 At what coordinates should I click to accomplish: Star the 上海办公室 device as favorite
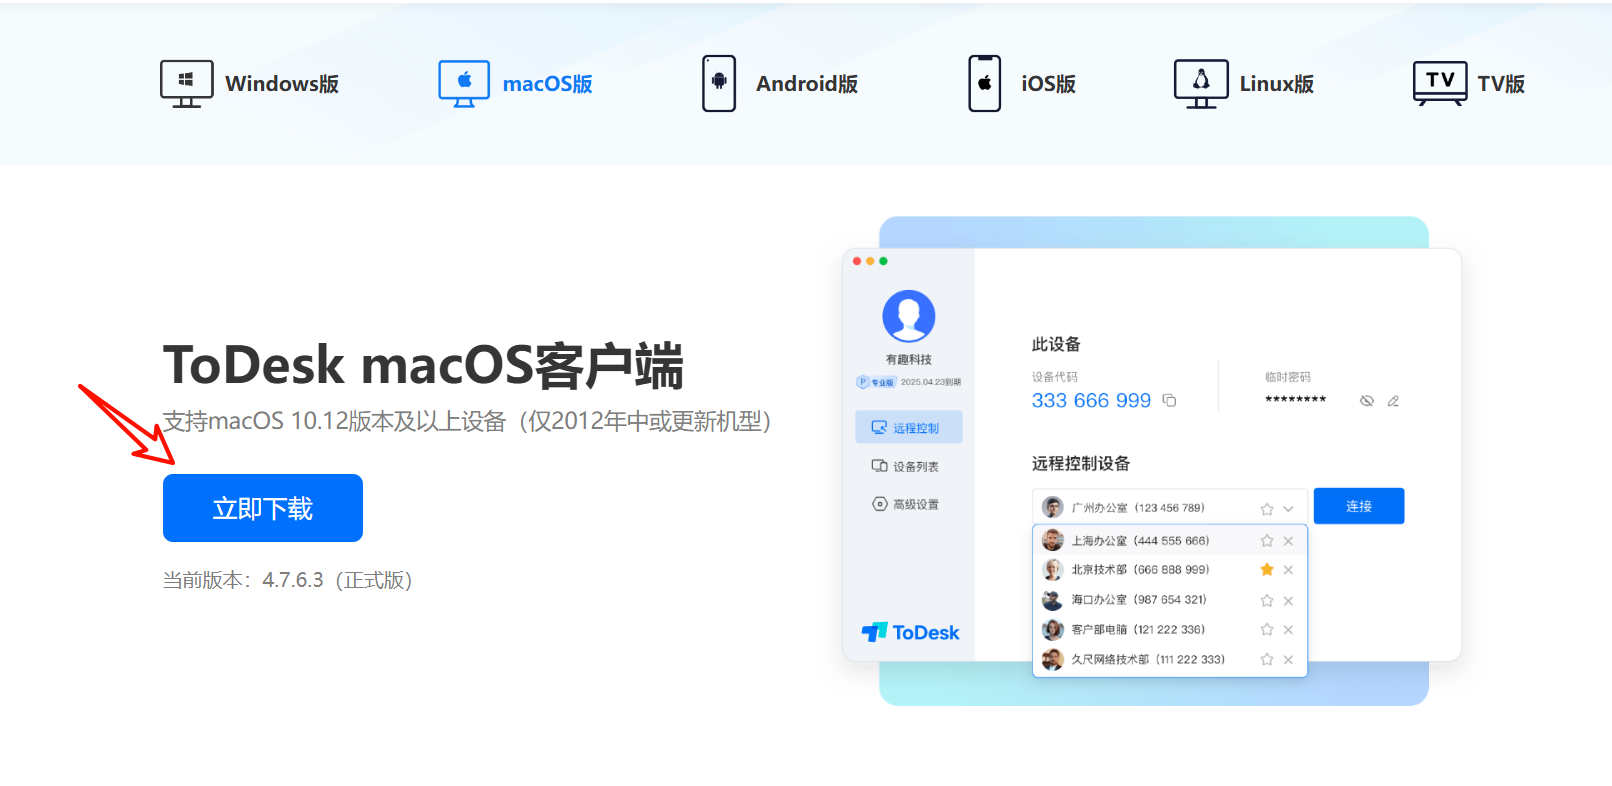pos(1267,541)
